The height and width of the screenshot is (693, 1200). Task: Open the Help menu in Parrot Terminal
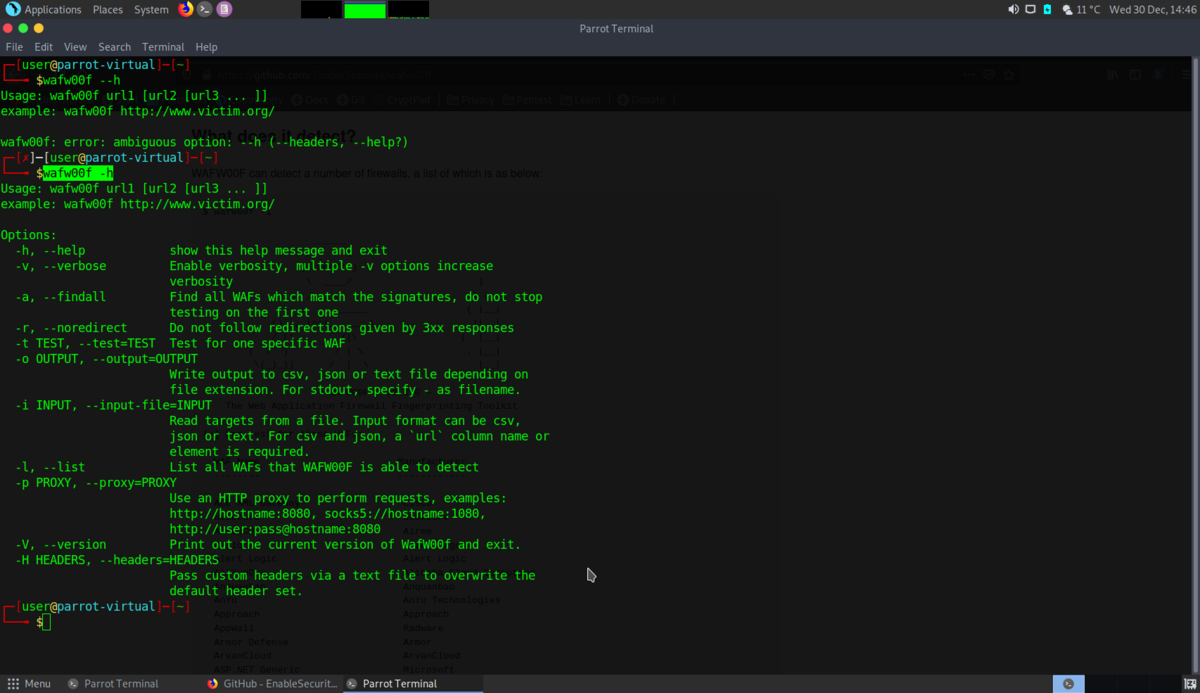coord(206,47)
